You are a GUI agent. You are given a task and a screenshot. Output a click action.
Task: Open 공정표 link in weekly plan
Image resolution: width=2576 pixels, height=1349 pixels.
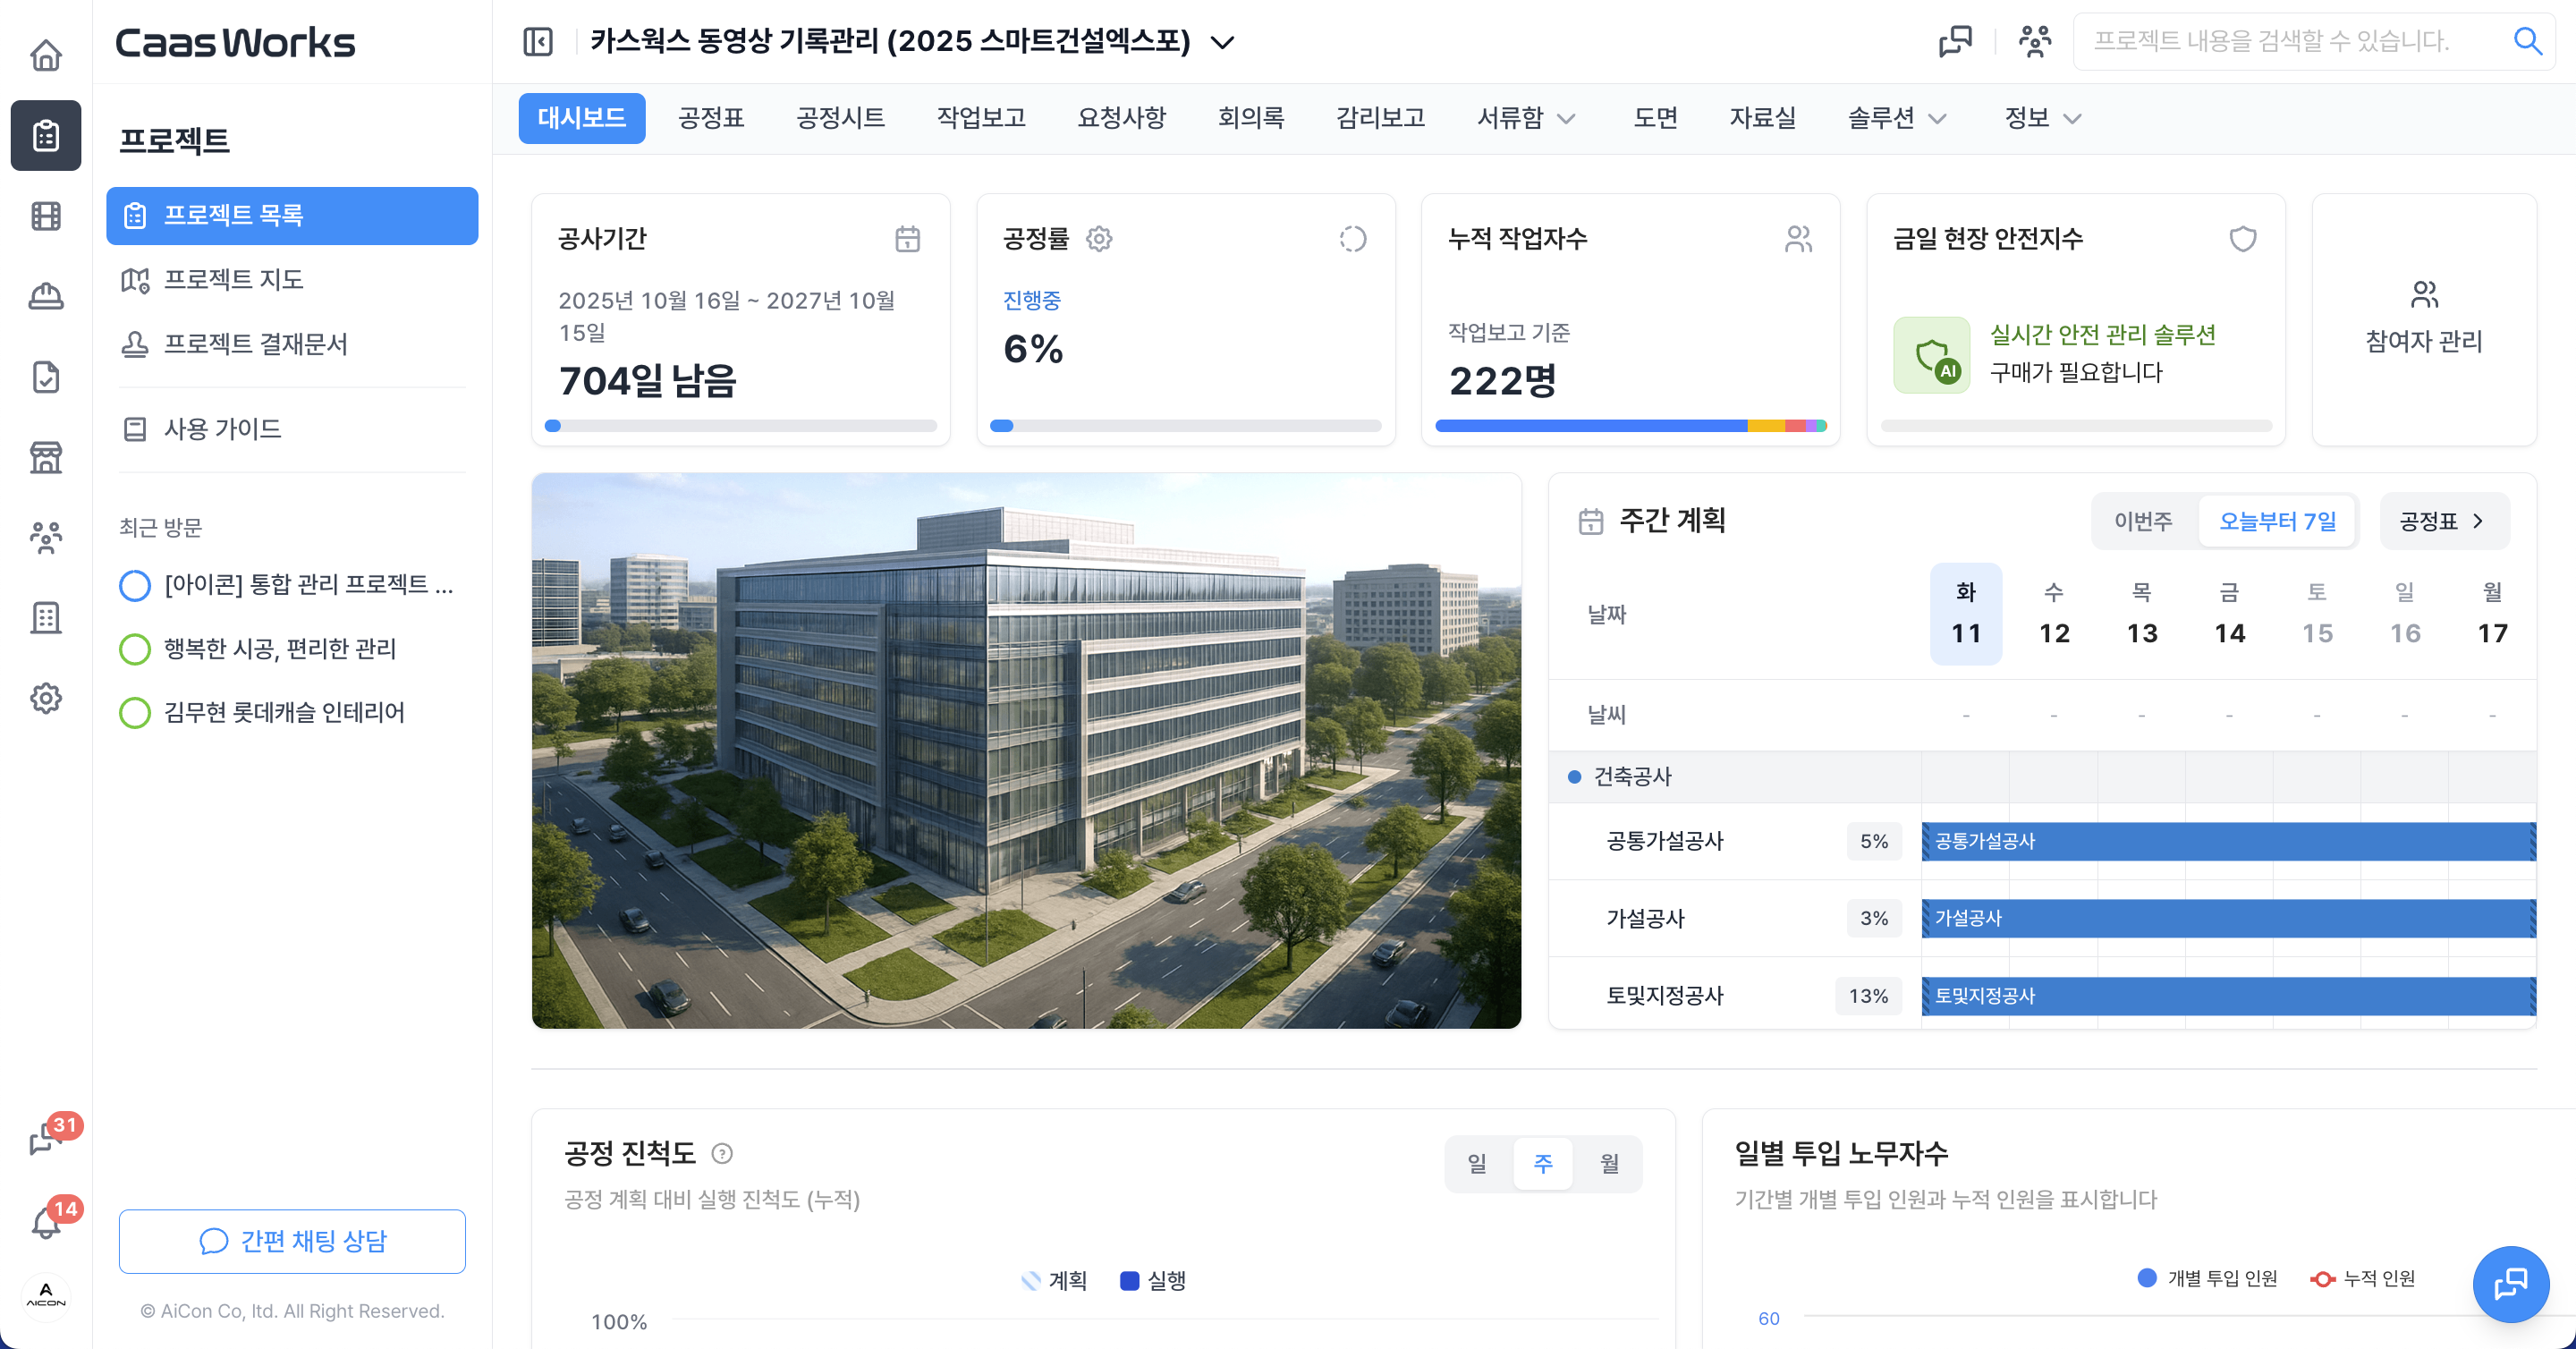tap(2442, 521)
